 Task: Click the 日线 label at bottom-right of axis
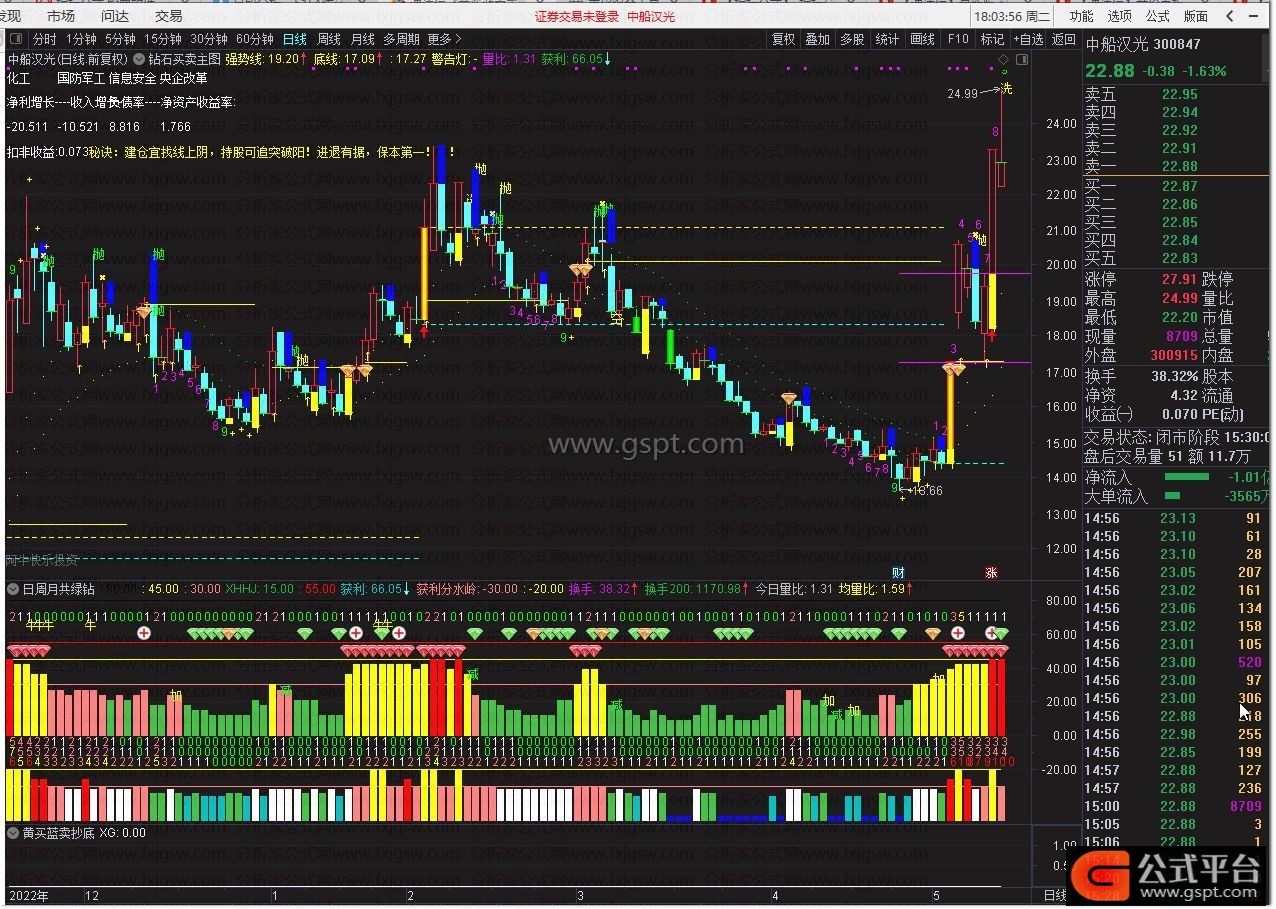[1056, 895]
